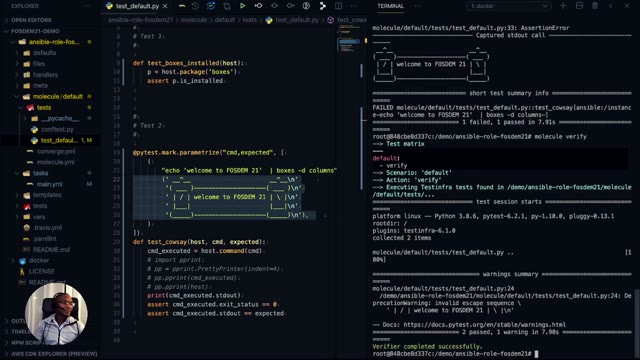The height and width of the screenshot is (360, 640).
Task: Click 'print(cmd_executed.stdout)' code line
Action: click(194, 296)
